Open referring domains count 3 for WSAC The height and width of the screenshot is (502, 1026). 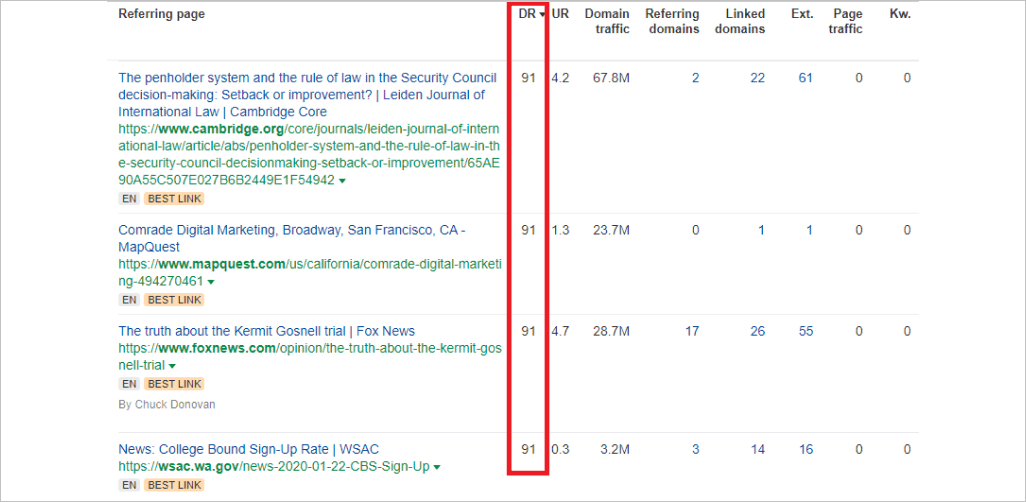click(x=696, y=450)
